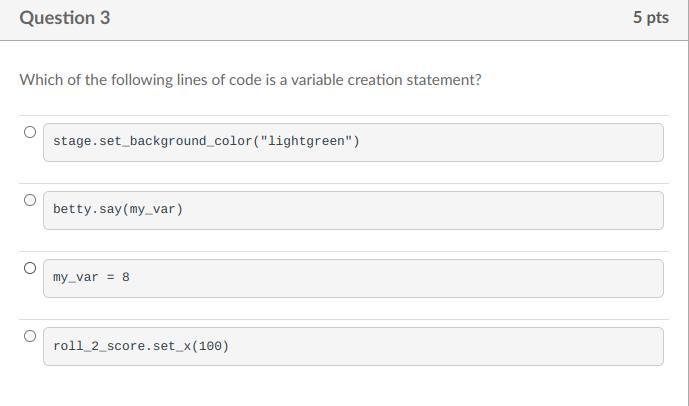Click the number 8 in the third answer
The image size is (689, 406).
[x=126, y=277]
